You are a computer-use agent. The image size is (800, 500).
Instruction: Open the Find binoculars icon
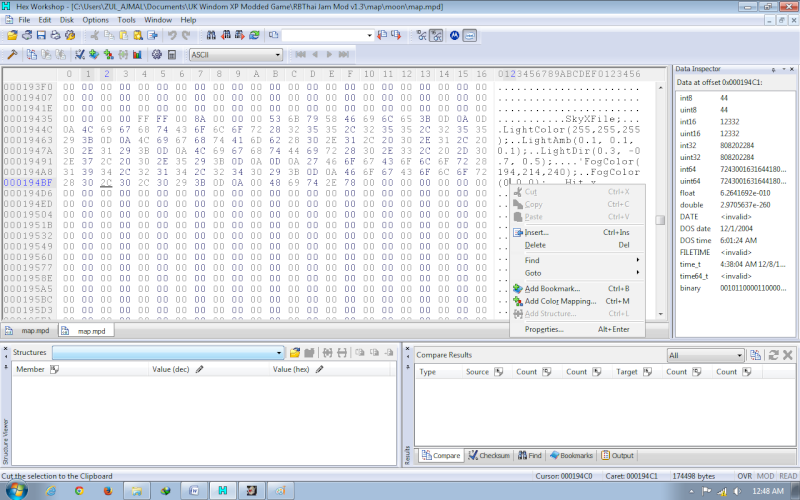coord(211,35)
